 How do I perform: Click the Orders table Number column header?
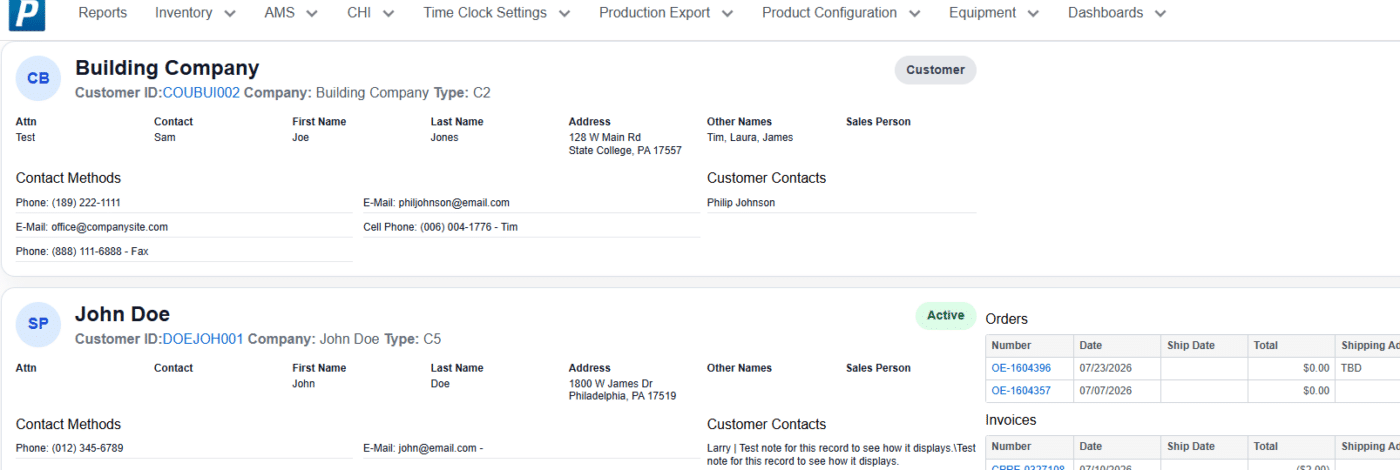tap(1029, 345)
